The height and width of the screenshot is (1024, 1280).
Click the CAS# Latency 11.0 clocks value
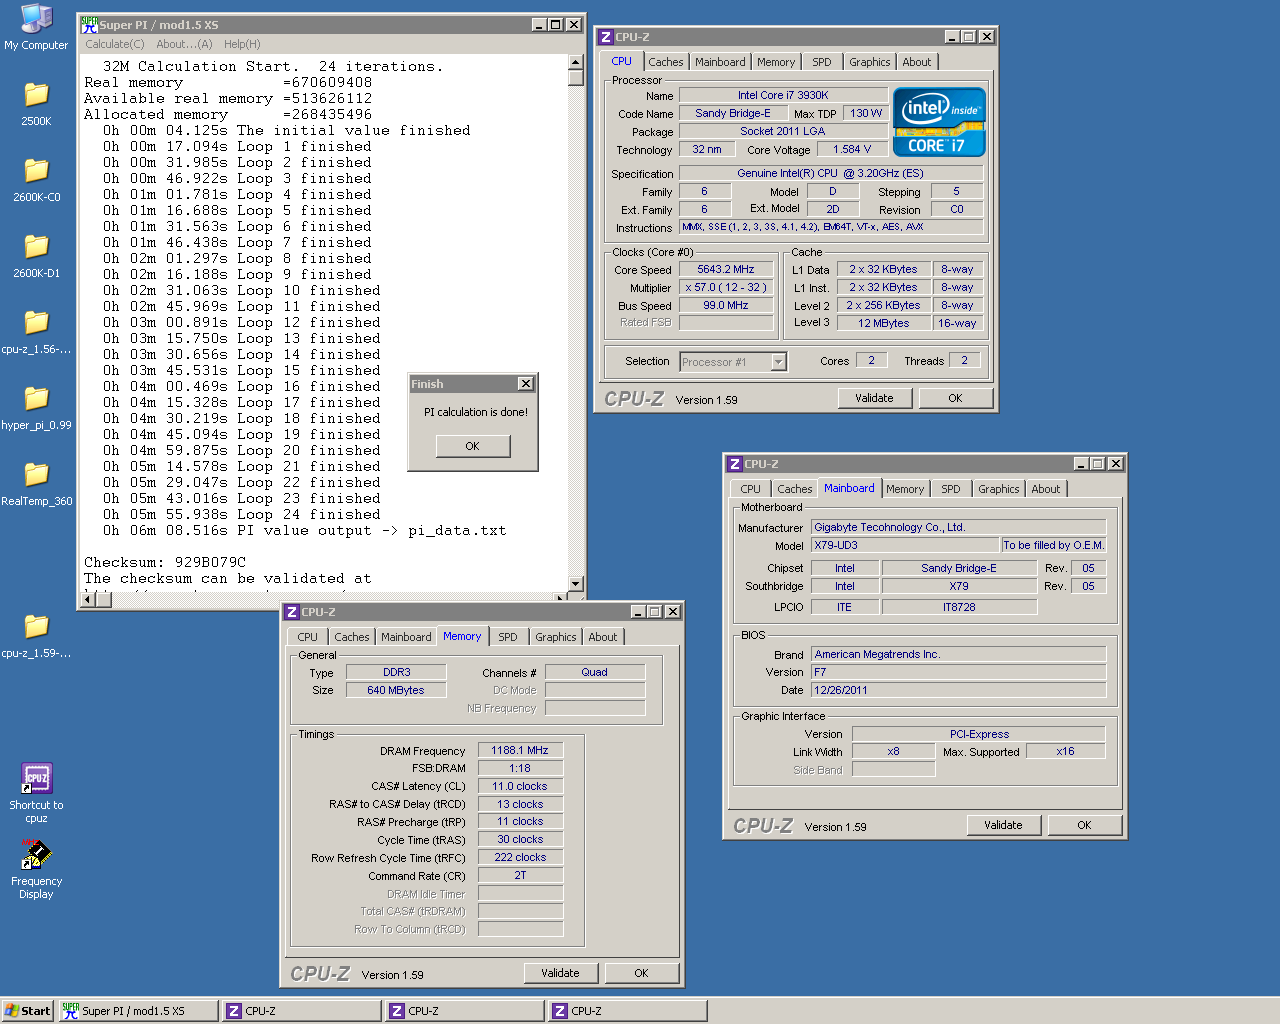click(520, 786)
